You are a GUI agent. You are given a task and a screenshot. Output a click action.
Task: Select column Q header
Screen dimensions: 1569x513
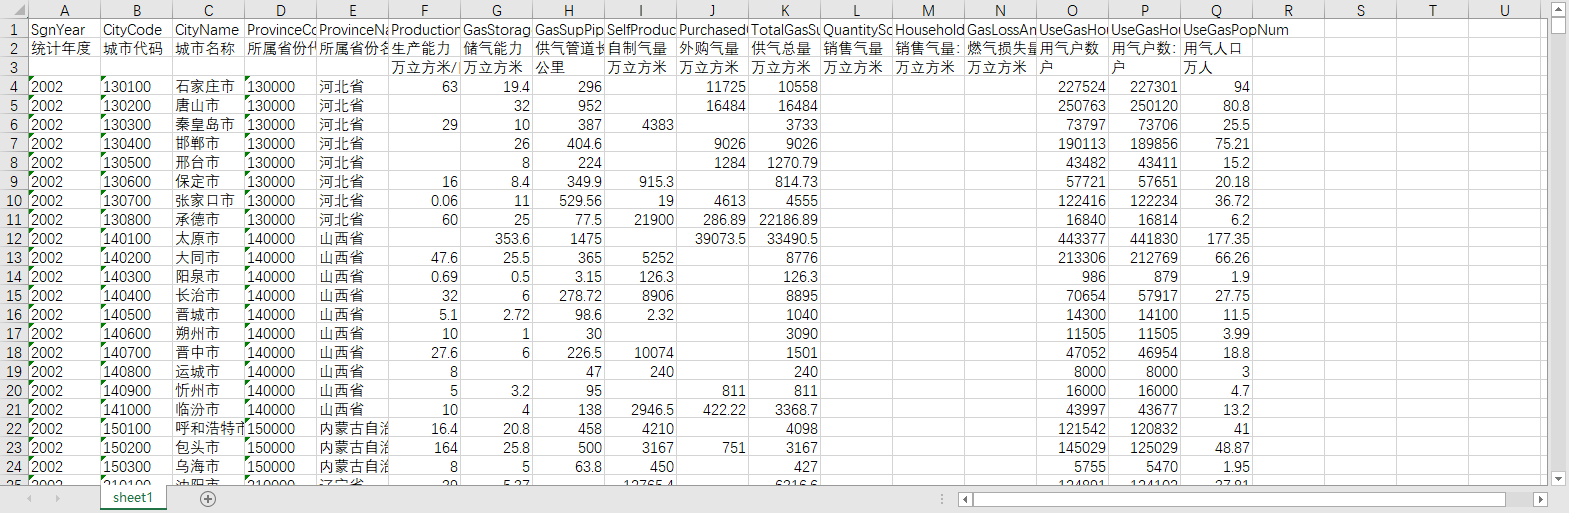point(1216,10)
